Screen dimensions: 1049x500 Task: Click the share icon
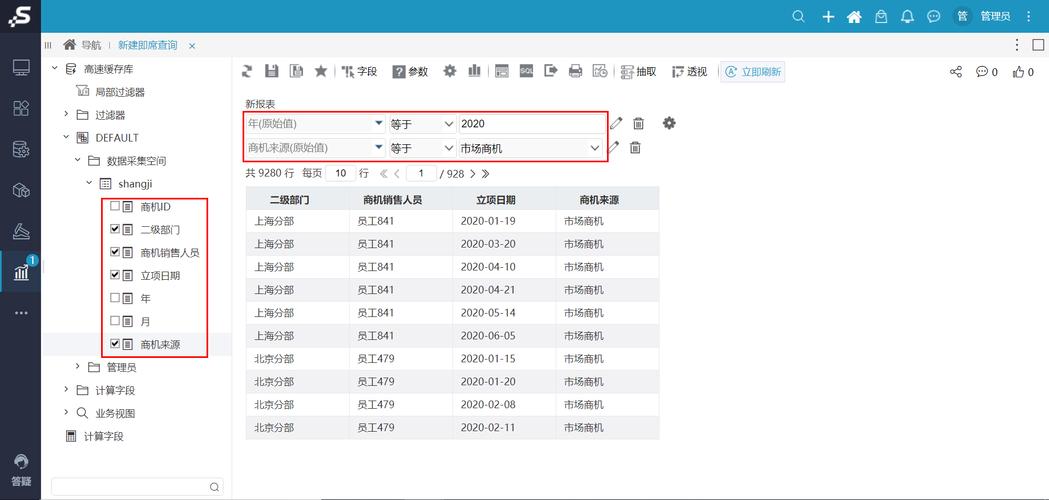click(956, 72)
